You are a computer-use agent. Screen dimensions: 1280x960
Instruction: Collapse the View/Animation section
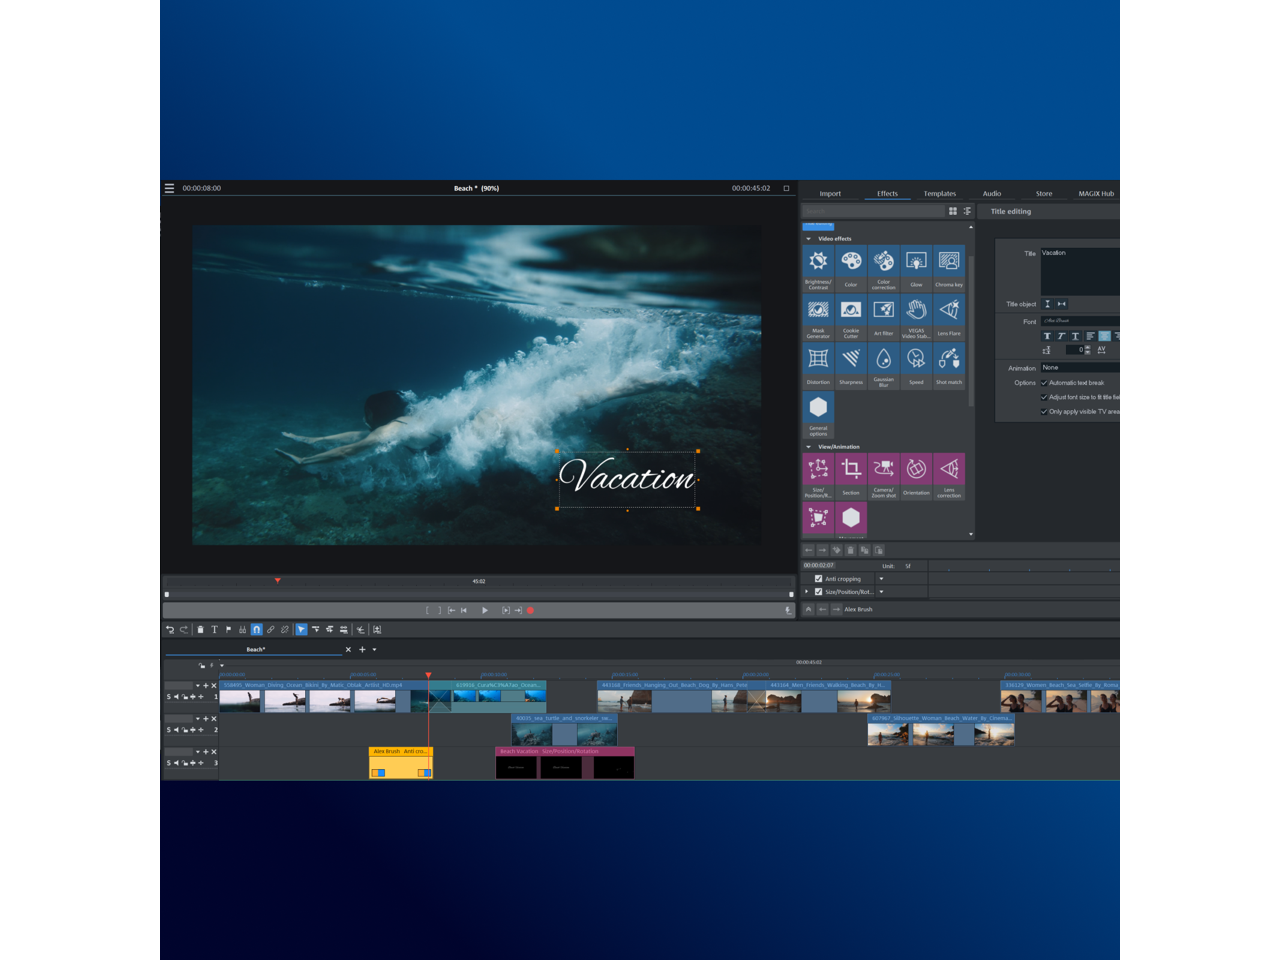809,447
